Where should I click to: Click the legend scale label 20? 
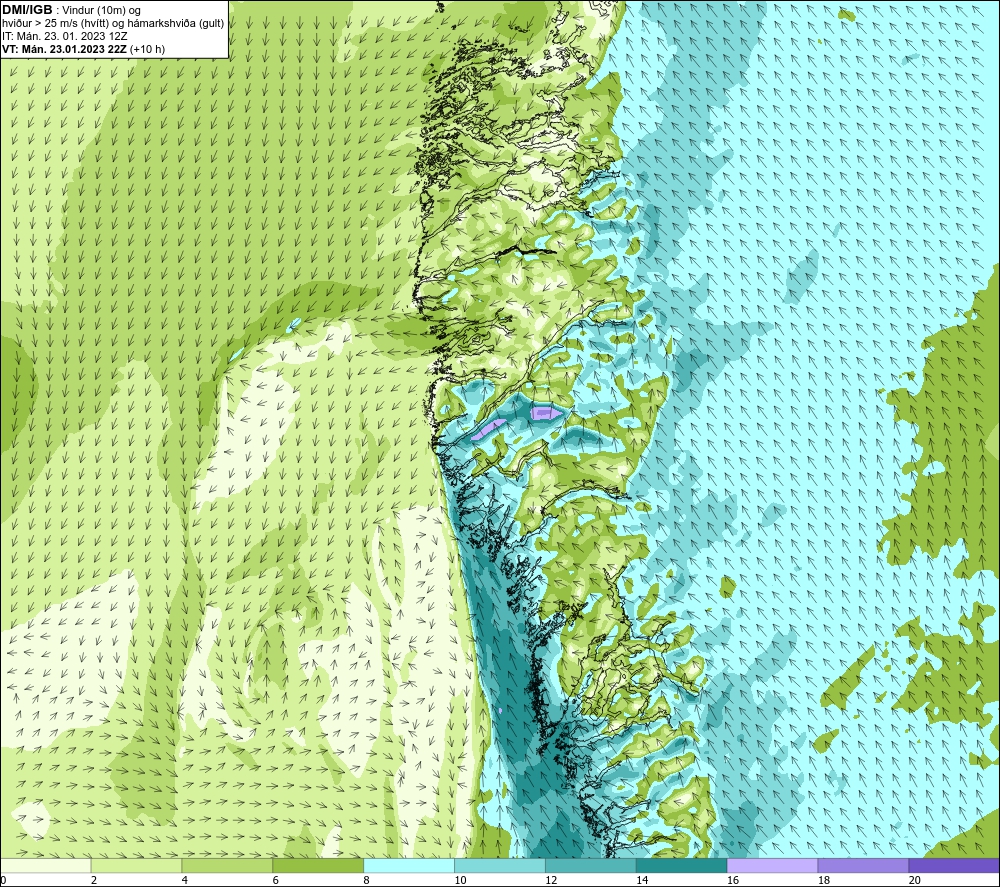click(915, 881)
